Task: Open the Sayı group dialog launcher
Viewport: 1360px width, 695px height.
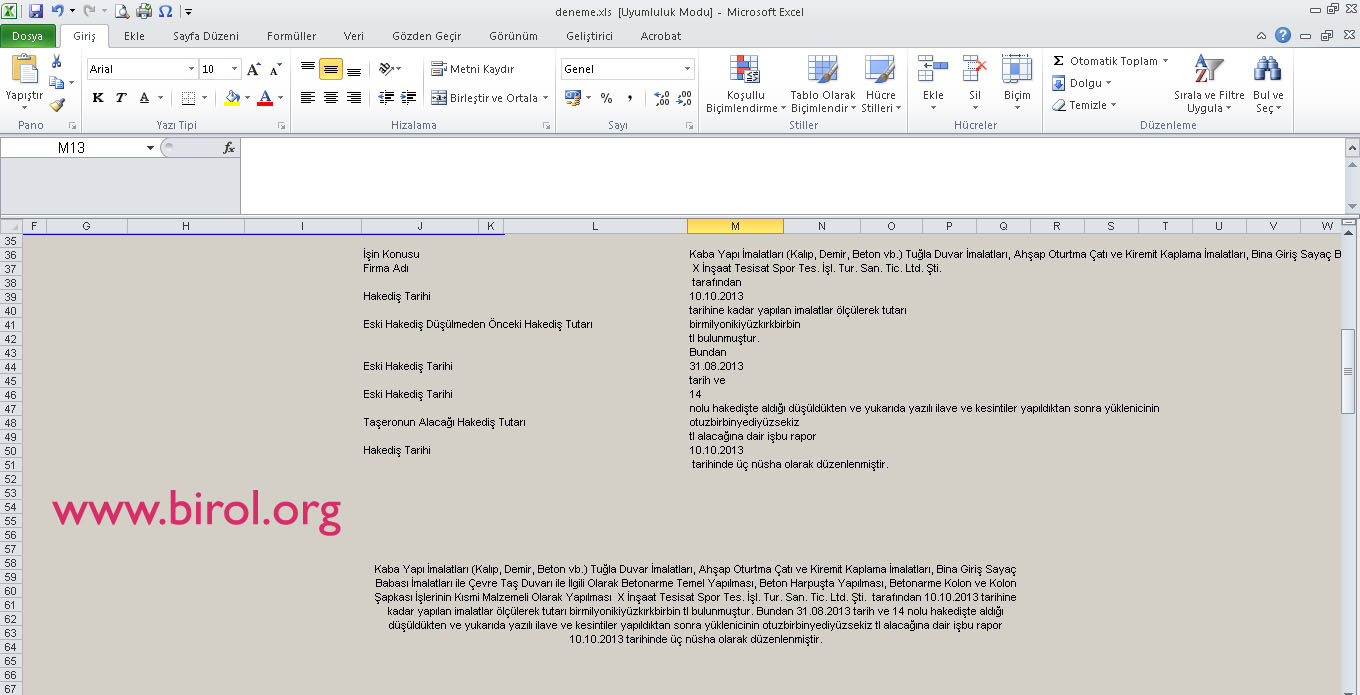Action: pos(690,126)
